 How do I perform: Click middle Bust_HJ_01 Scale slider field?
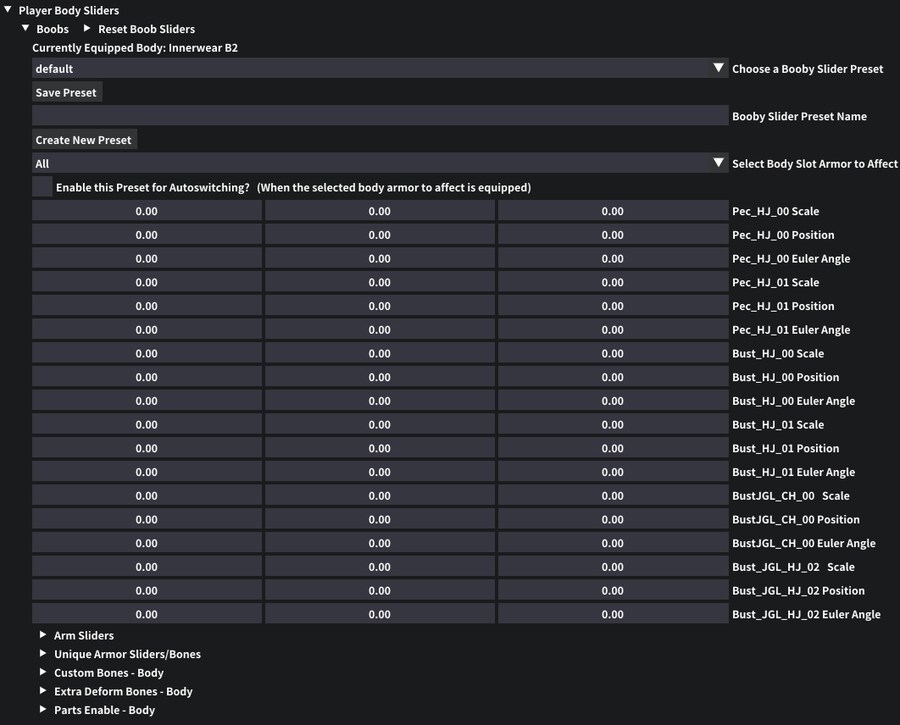[379, 425]
